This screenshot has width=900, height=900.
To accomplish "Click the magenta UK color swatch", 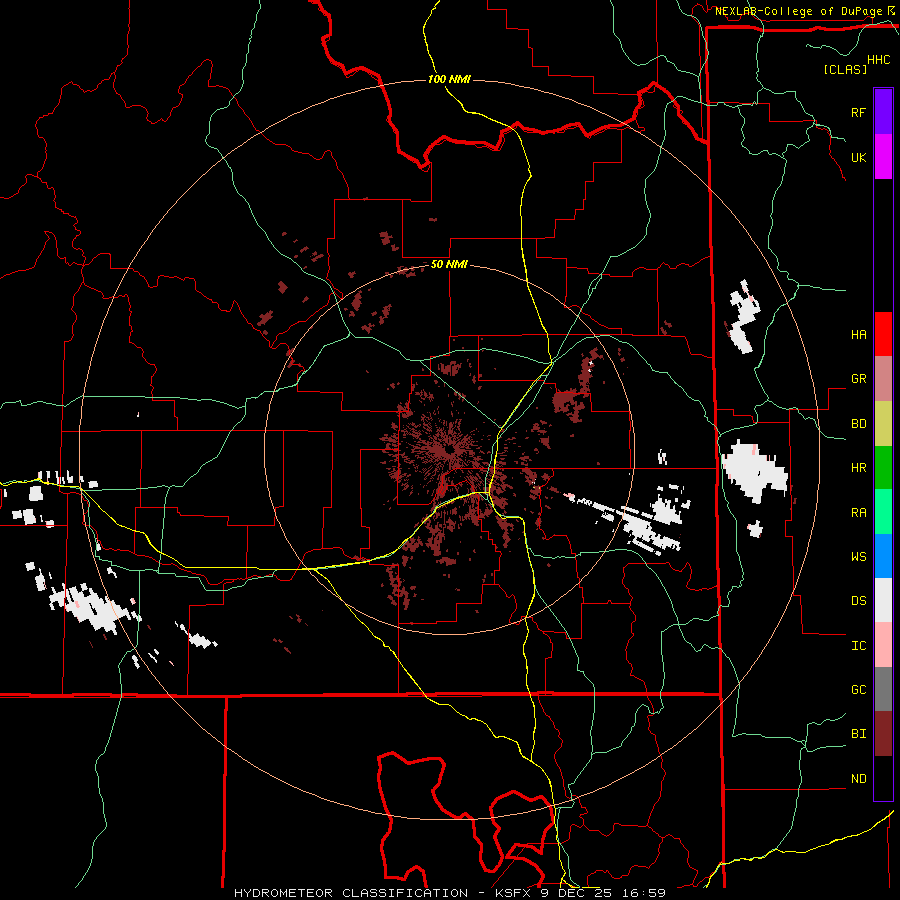I will pyautogui.click(x=883, y=157).
